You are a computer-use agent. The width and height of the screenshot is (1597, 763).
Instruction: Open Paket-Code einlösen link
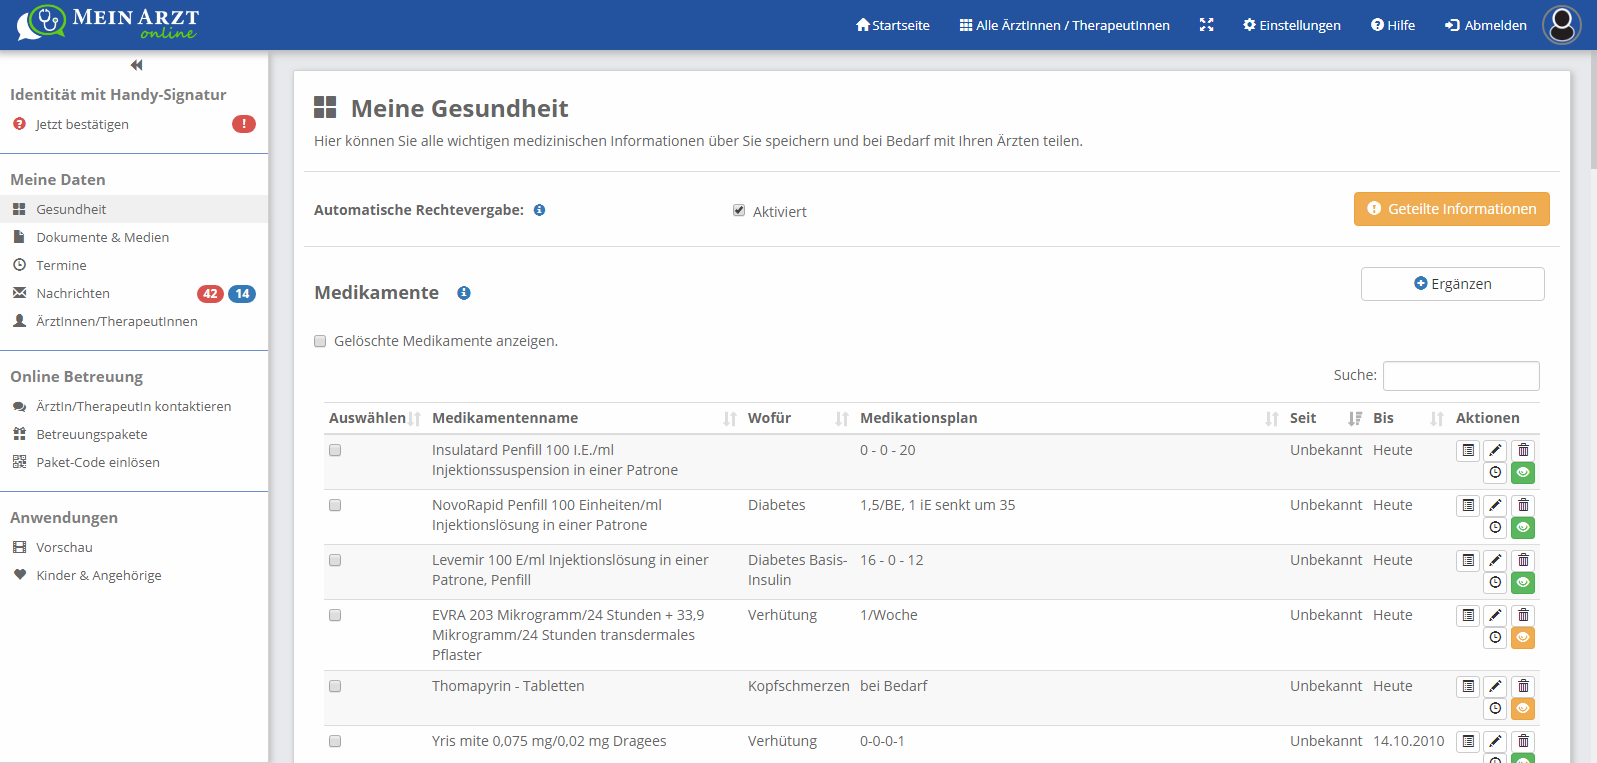coord(98,462)
